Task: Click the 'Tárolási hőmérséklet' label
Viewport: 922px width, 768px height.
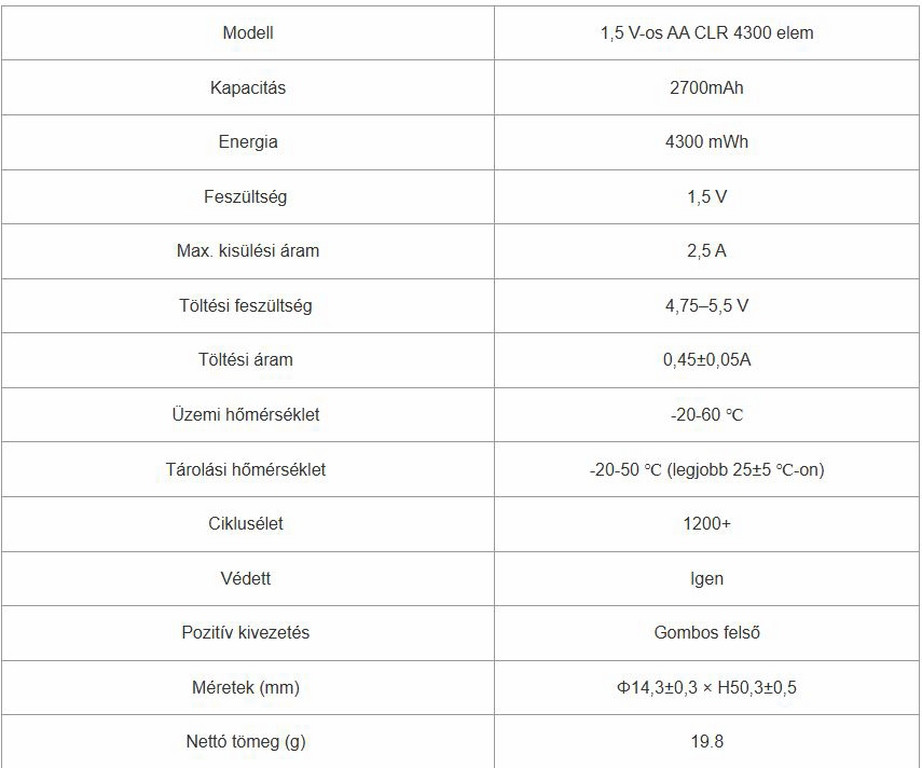Action: (x=248, y=469)
